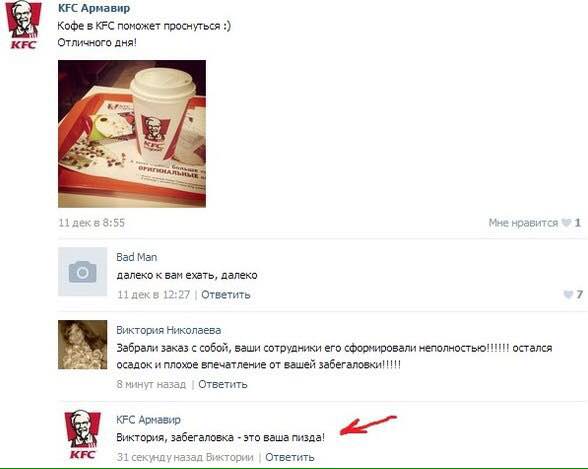Open Виктория Николаева's avatar photo

pos(82,345)
